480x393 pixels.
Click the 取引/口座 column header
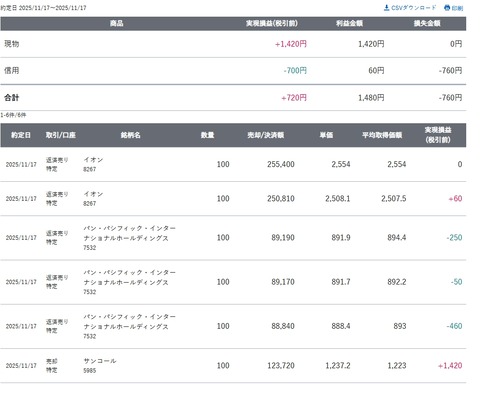(x=61, y=135)
